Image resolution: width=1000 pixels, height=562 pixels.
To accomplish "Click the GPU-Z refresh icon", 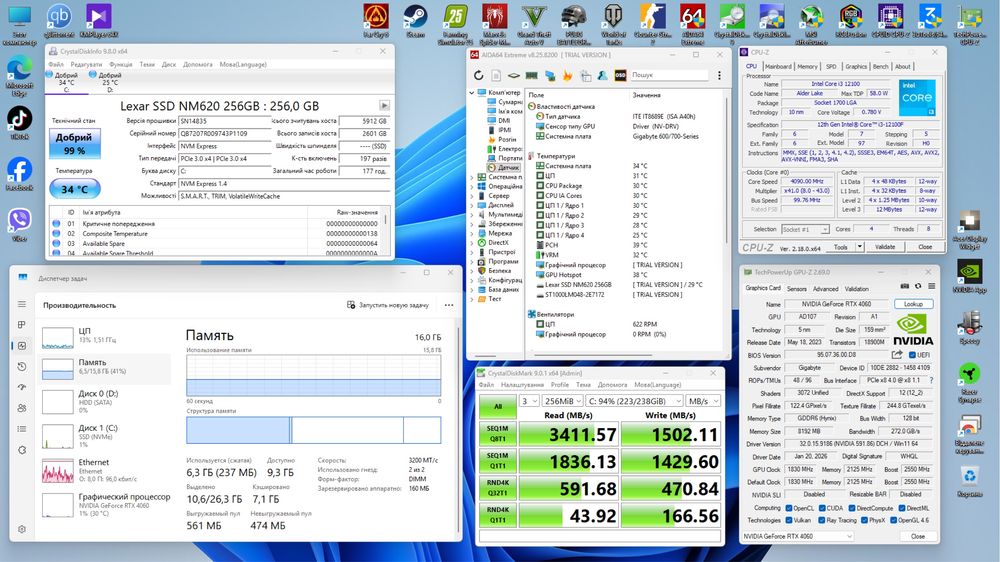I will click(918, 286).
